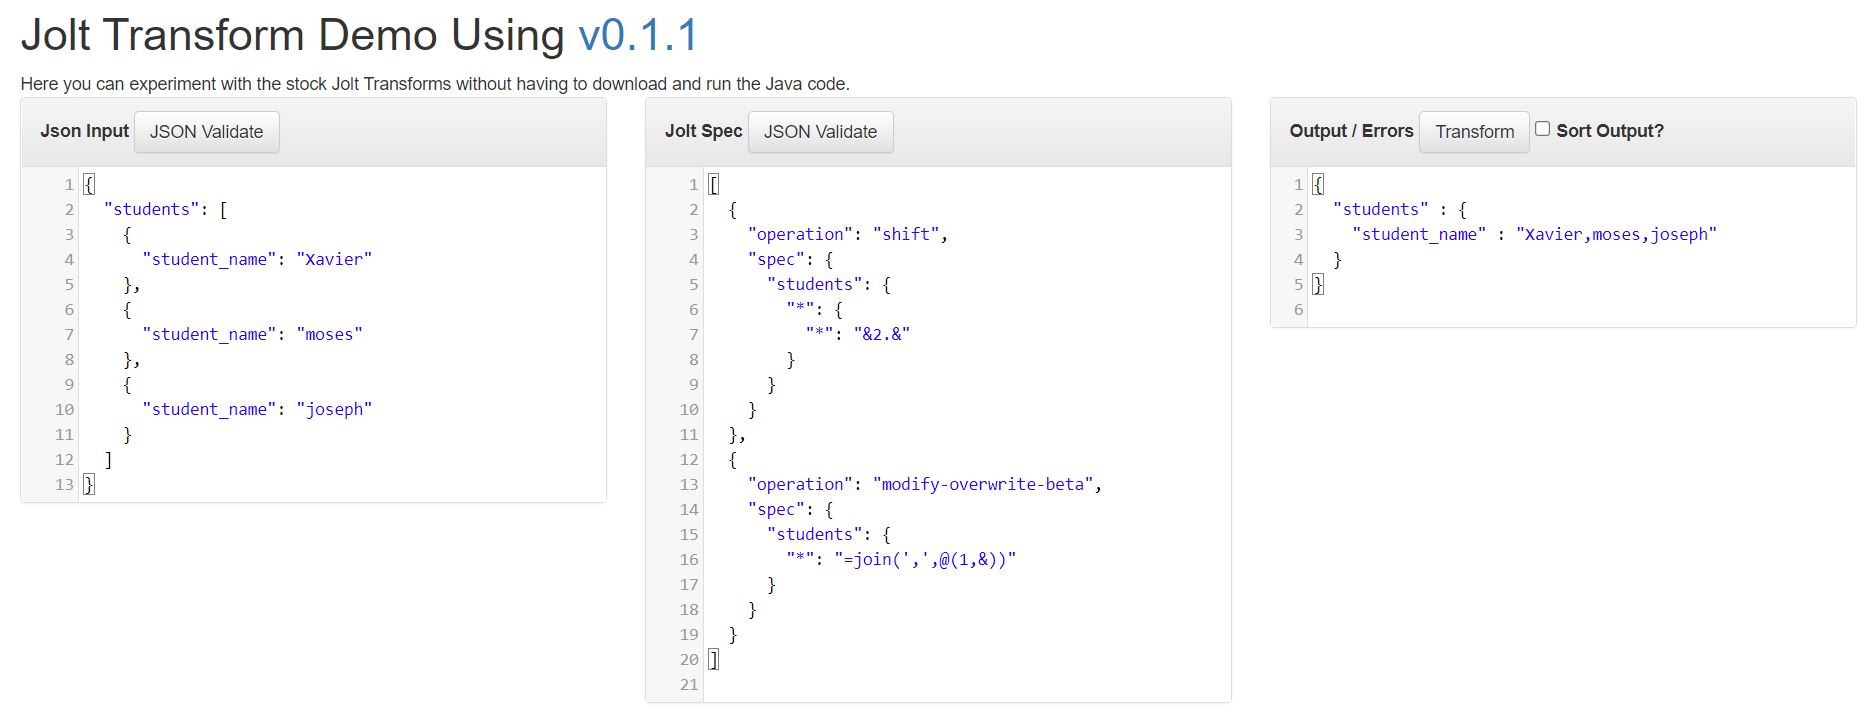Click line number 21 in Jolt Spec gutter
This screenshot has width=1872, height=722.
[x=689, y=684]
